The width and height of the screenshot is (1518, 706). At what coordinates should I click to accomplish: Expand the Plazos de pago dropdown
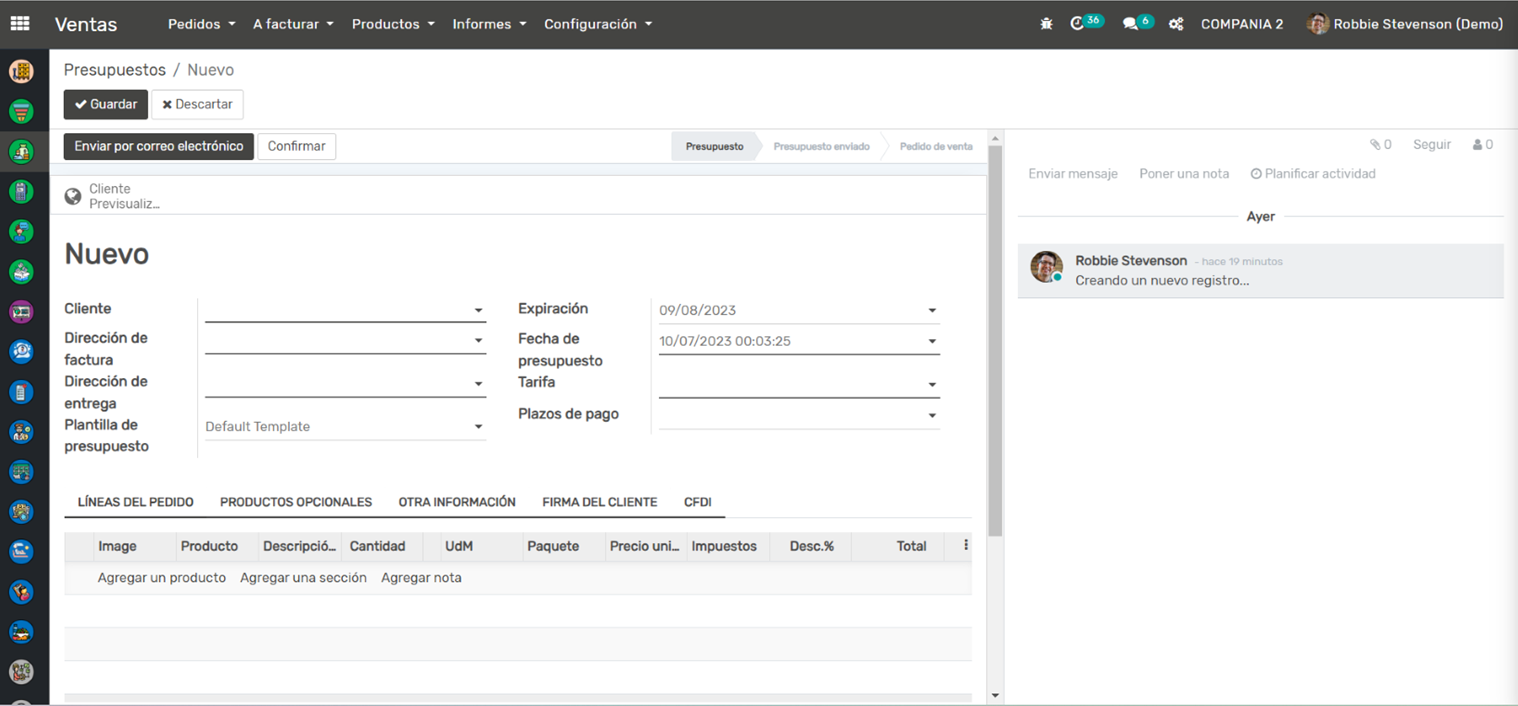pyautogui.click(x=931, y=415)
